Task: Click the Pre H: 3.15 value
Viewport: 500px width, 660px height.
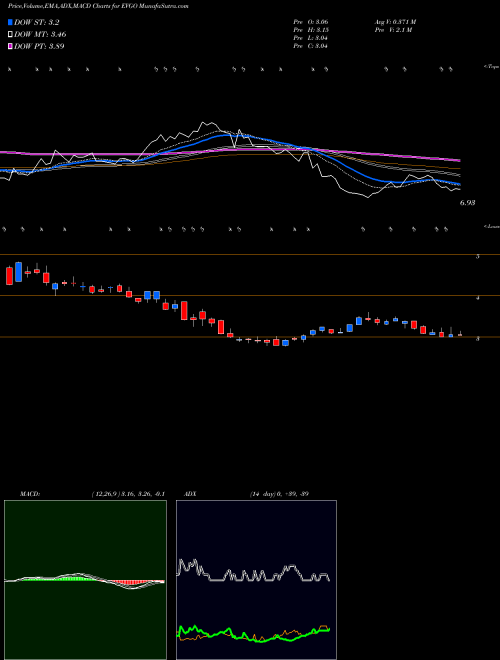Action: point(311,30)
